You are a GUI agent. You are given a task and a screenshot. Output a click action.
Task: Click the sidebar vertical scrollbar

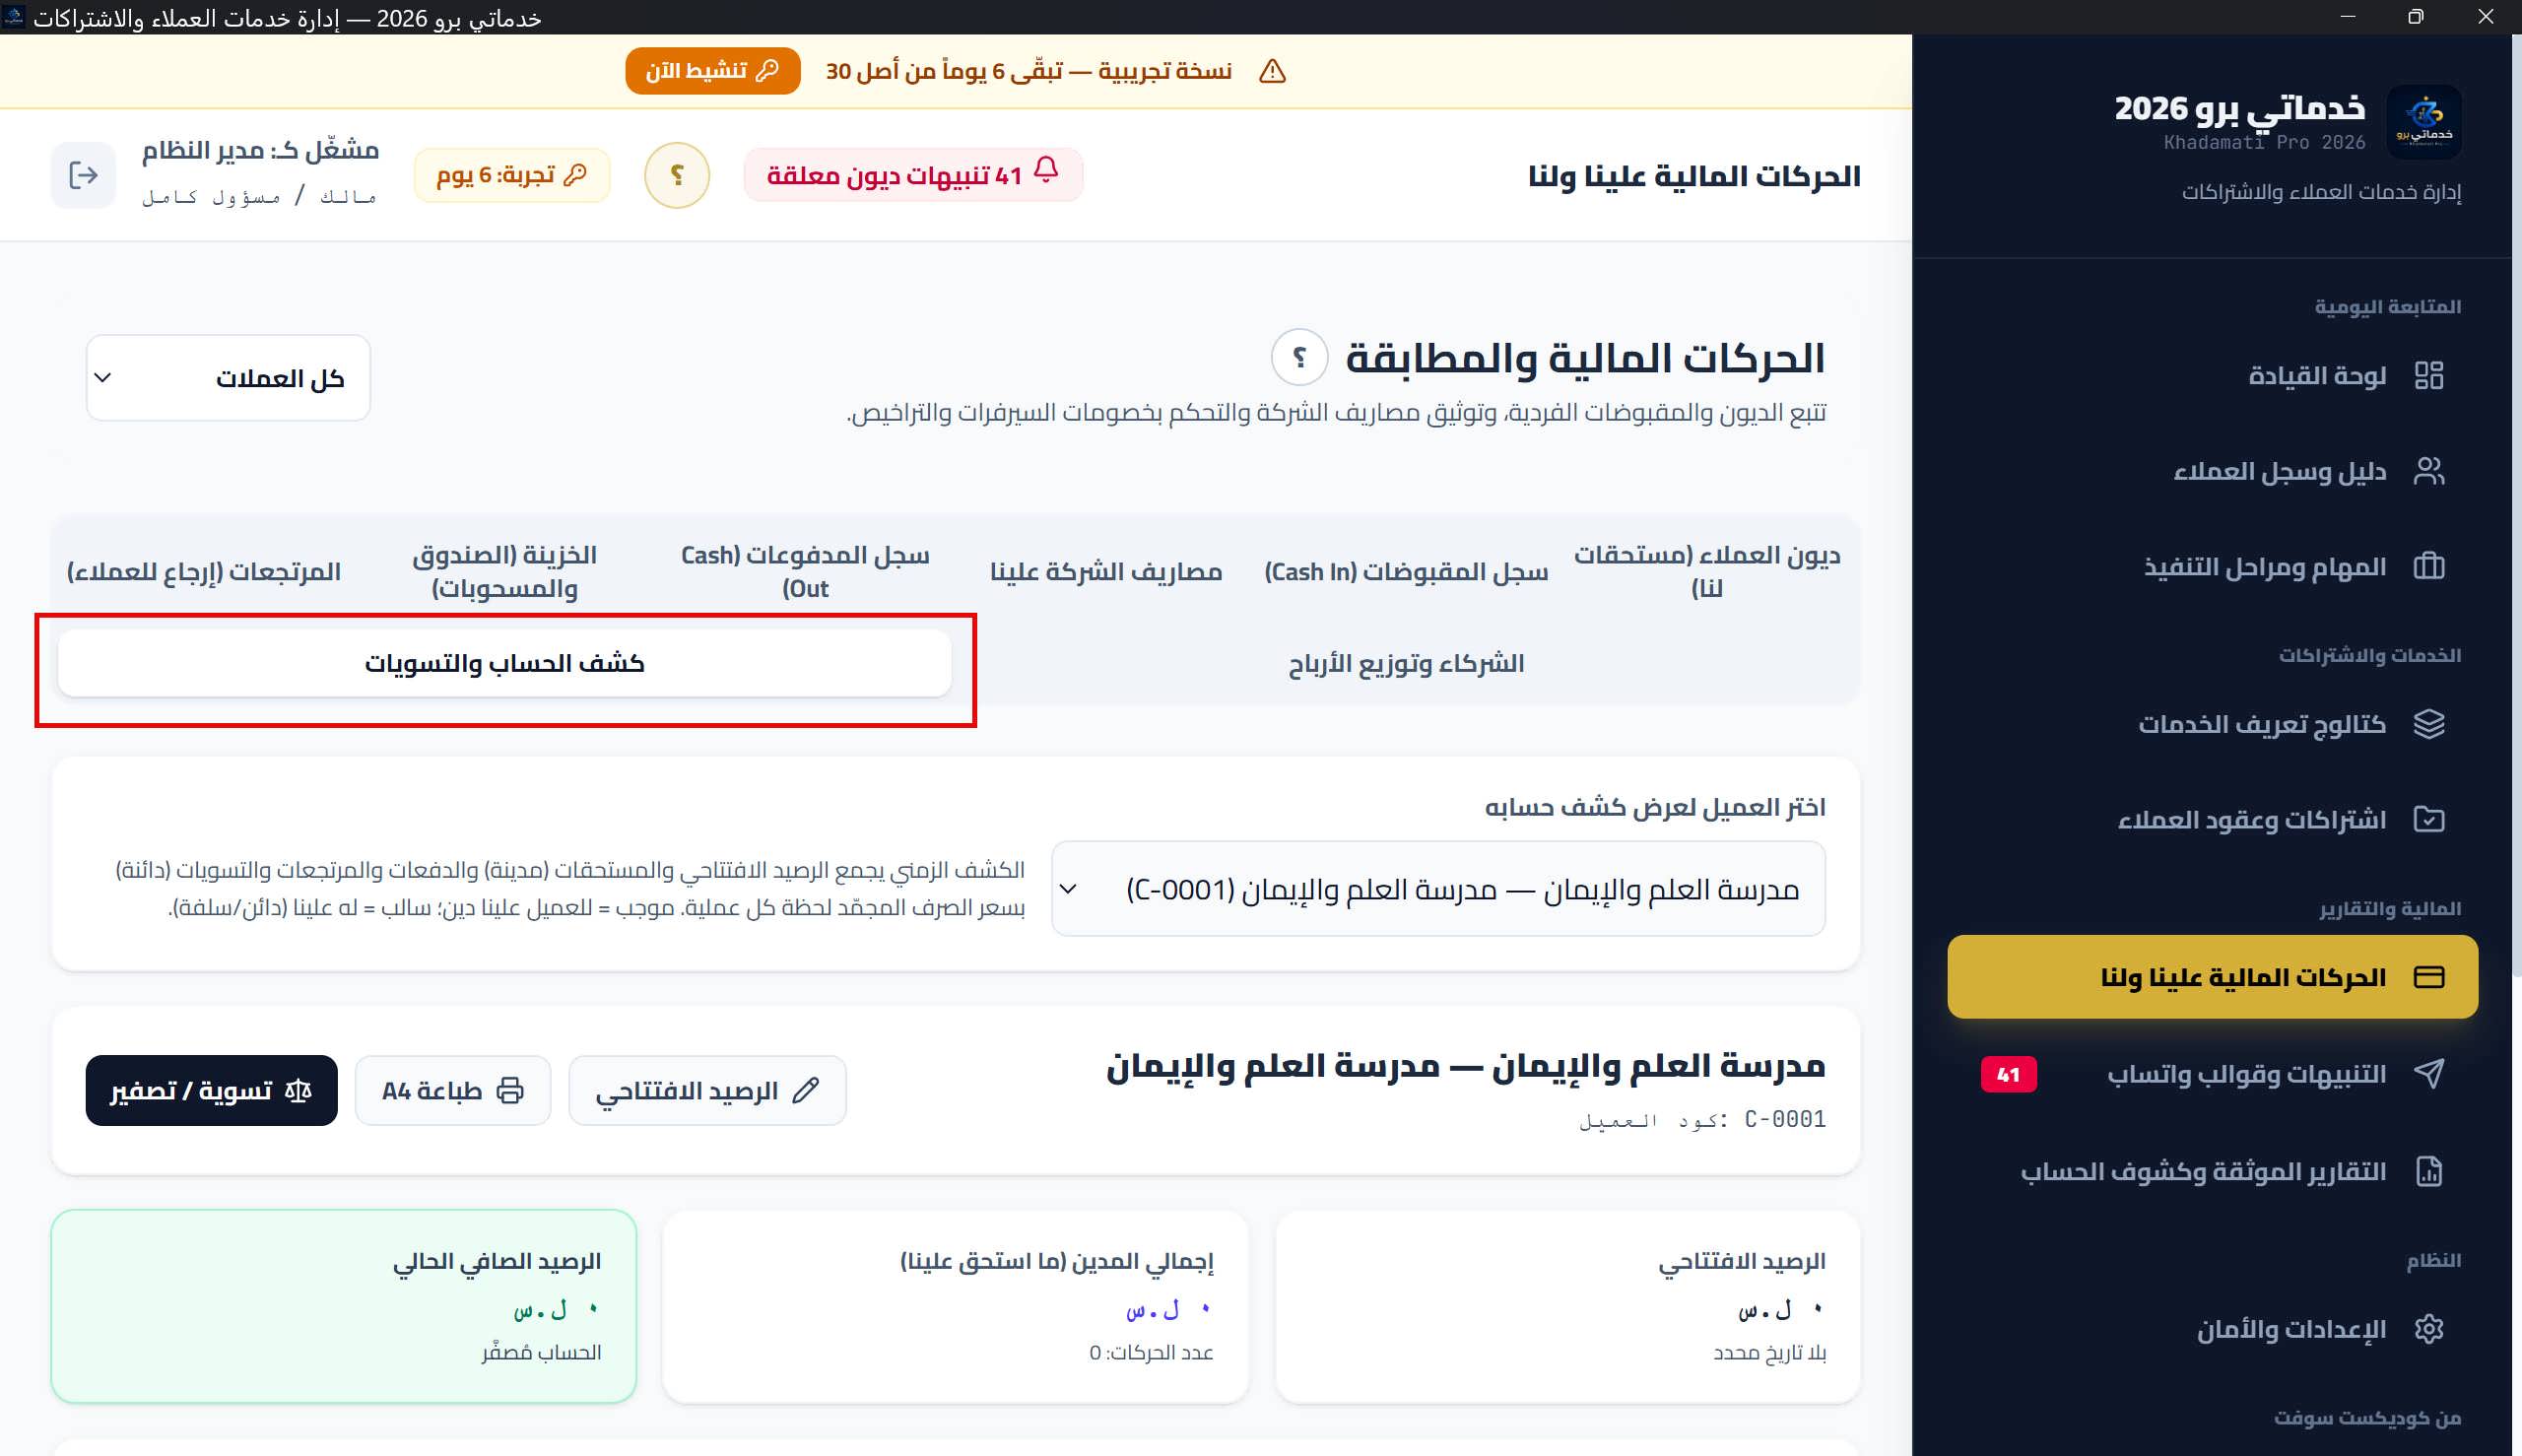coord(2516,505)
